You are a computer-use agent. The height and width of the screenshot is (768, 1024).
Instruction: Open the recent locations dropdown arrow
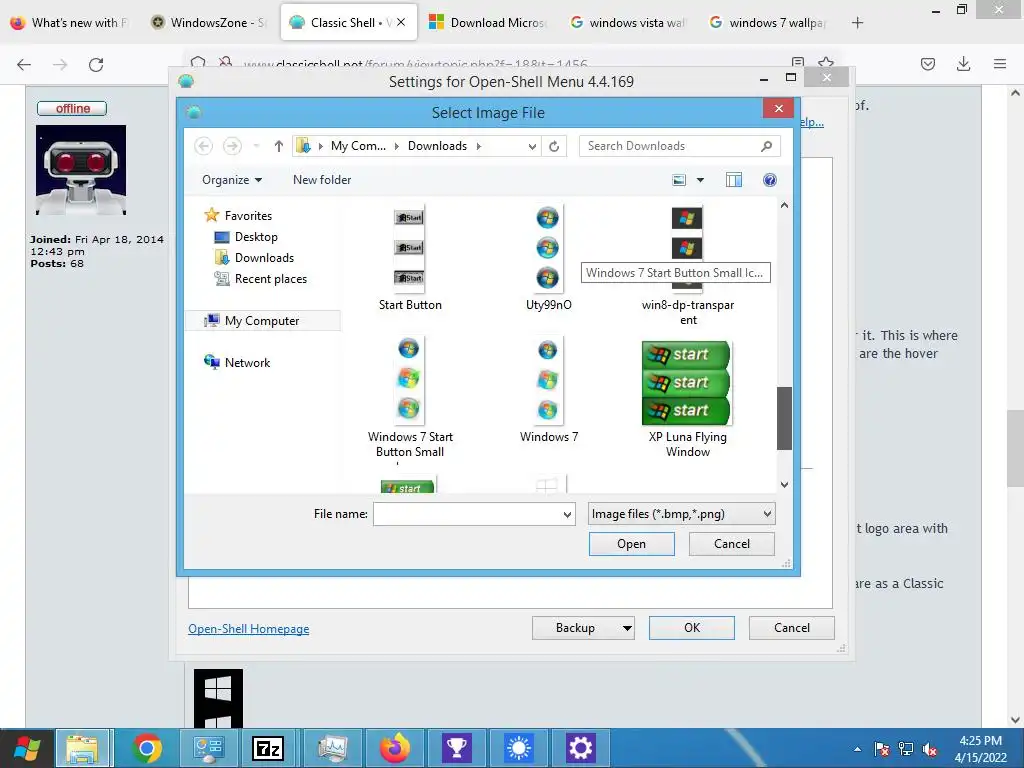click(257, 146)
